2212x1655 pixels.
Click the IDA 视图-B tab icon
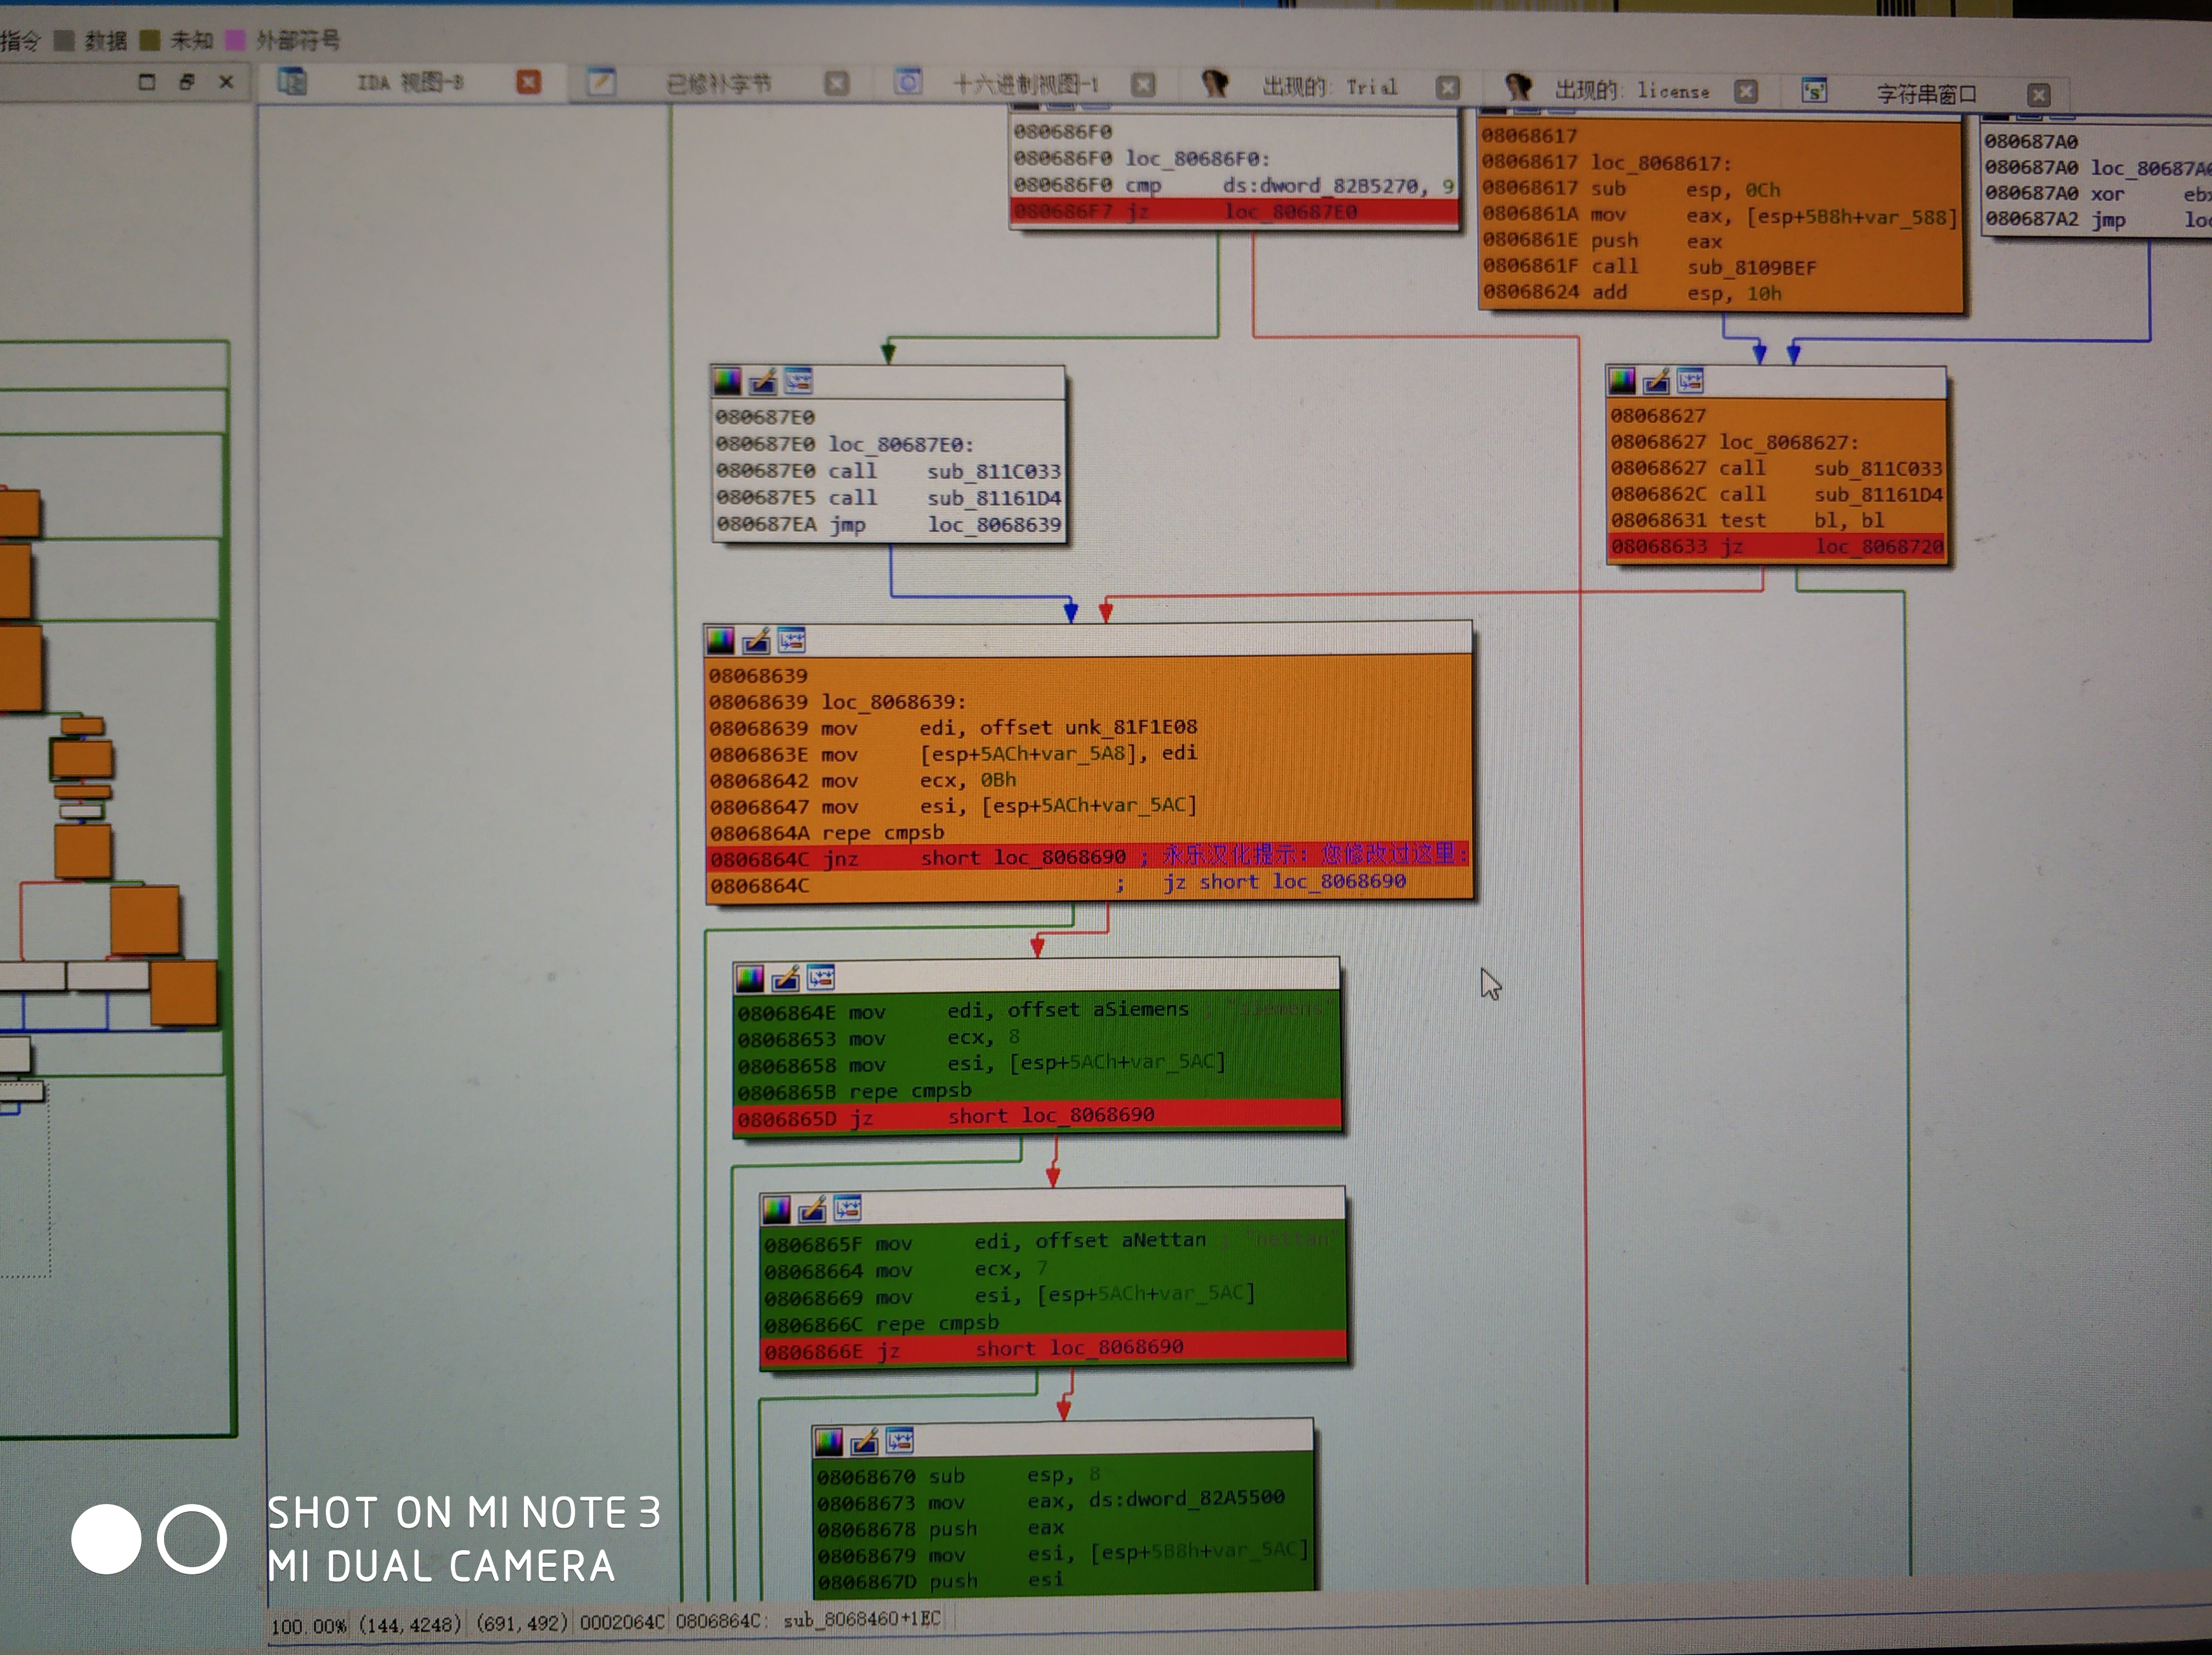pos(292,81)
